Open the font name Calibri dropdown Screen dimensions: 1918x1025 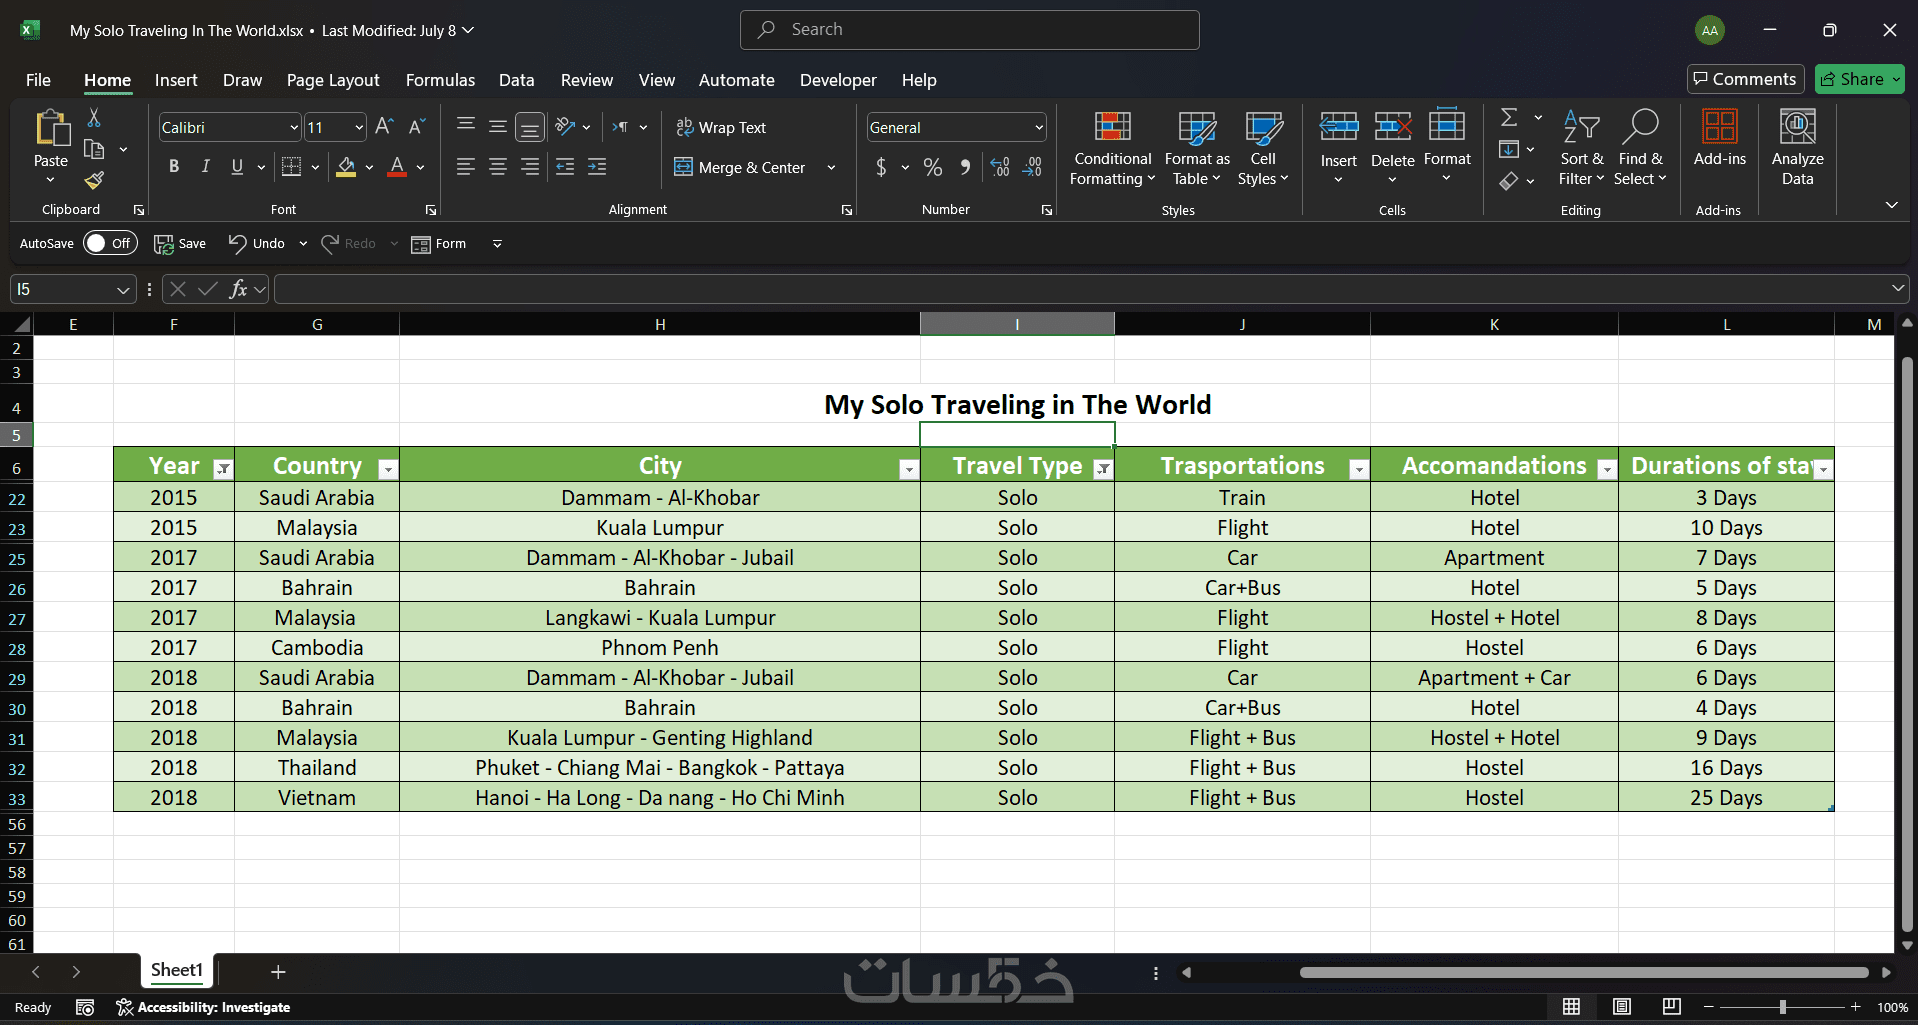[x=294, y=127]
